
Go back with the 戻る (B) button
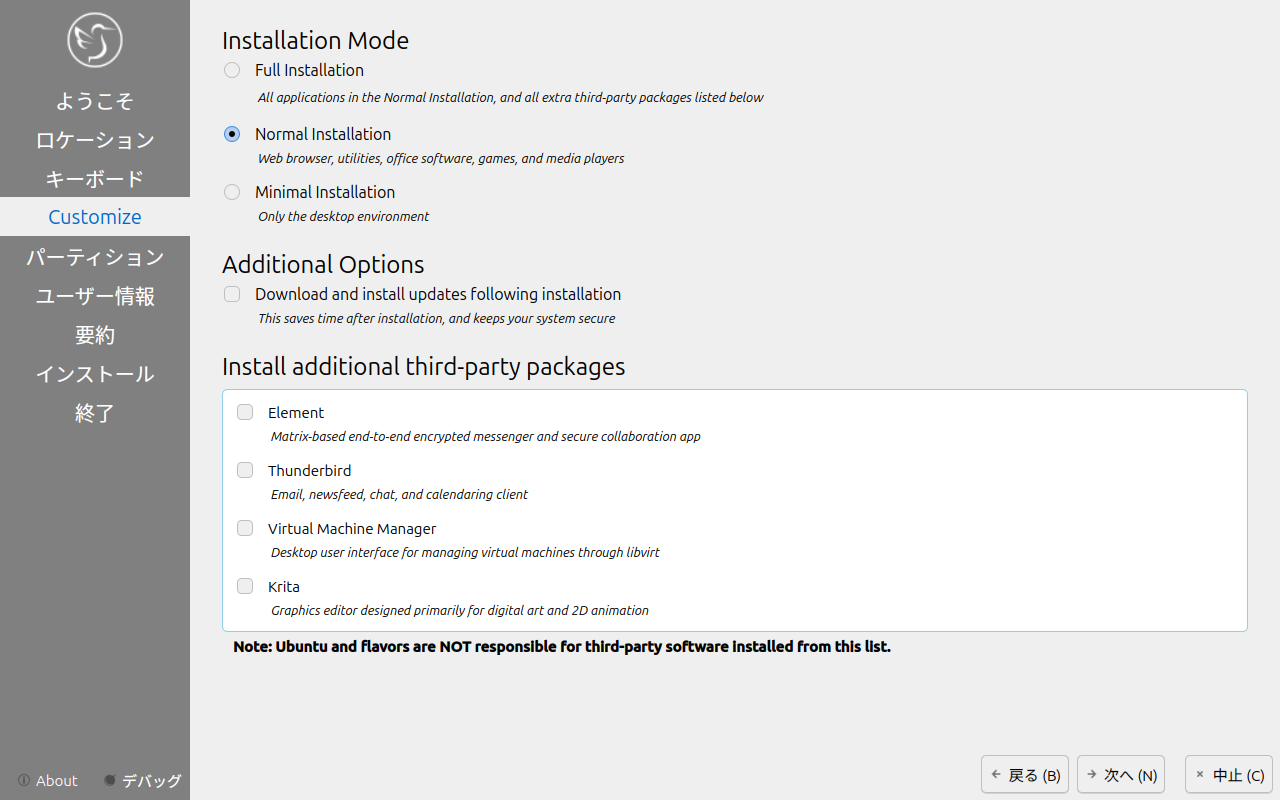[1025, 775]
